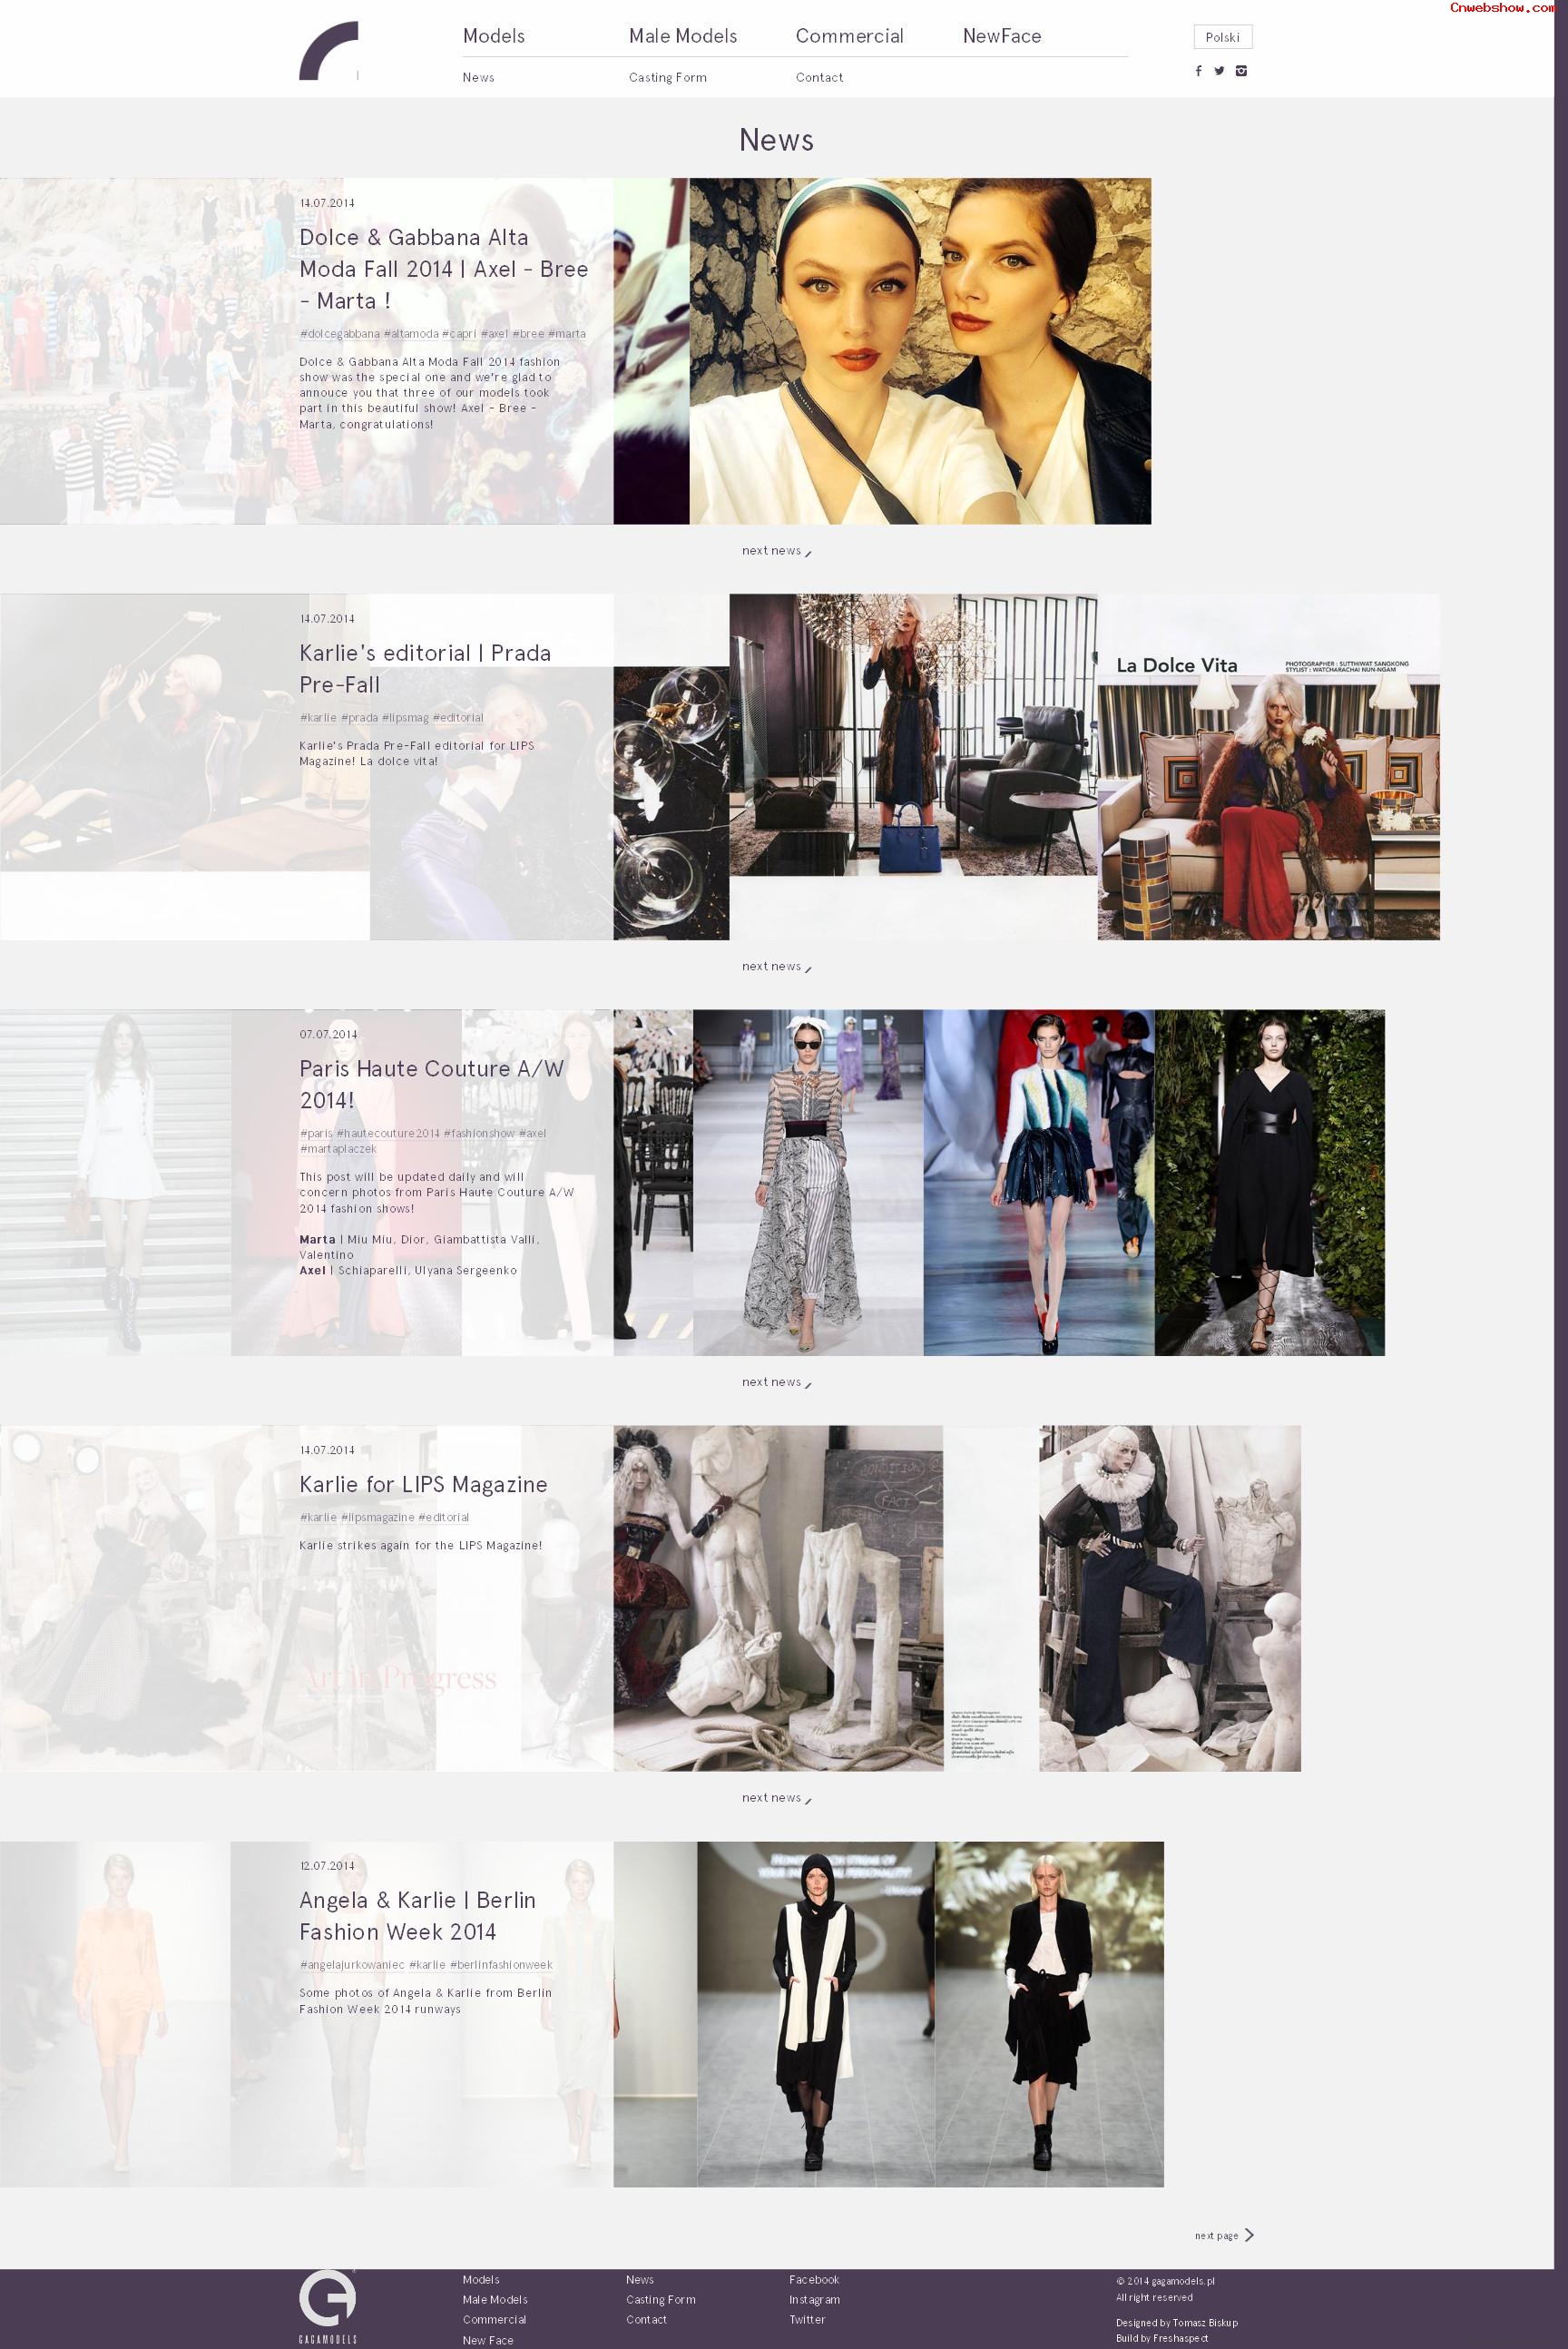Open News link in footer

640,2280
